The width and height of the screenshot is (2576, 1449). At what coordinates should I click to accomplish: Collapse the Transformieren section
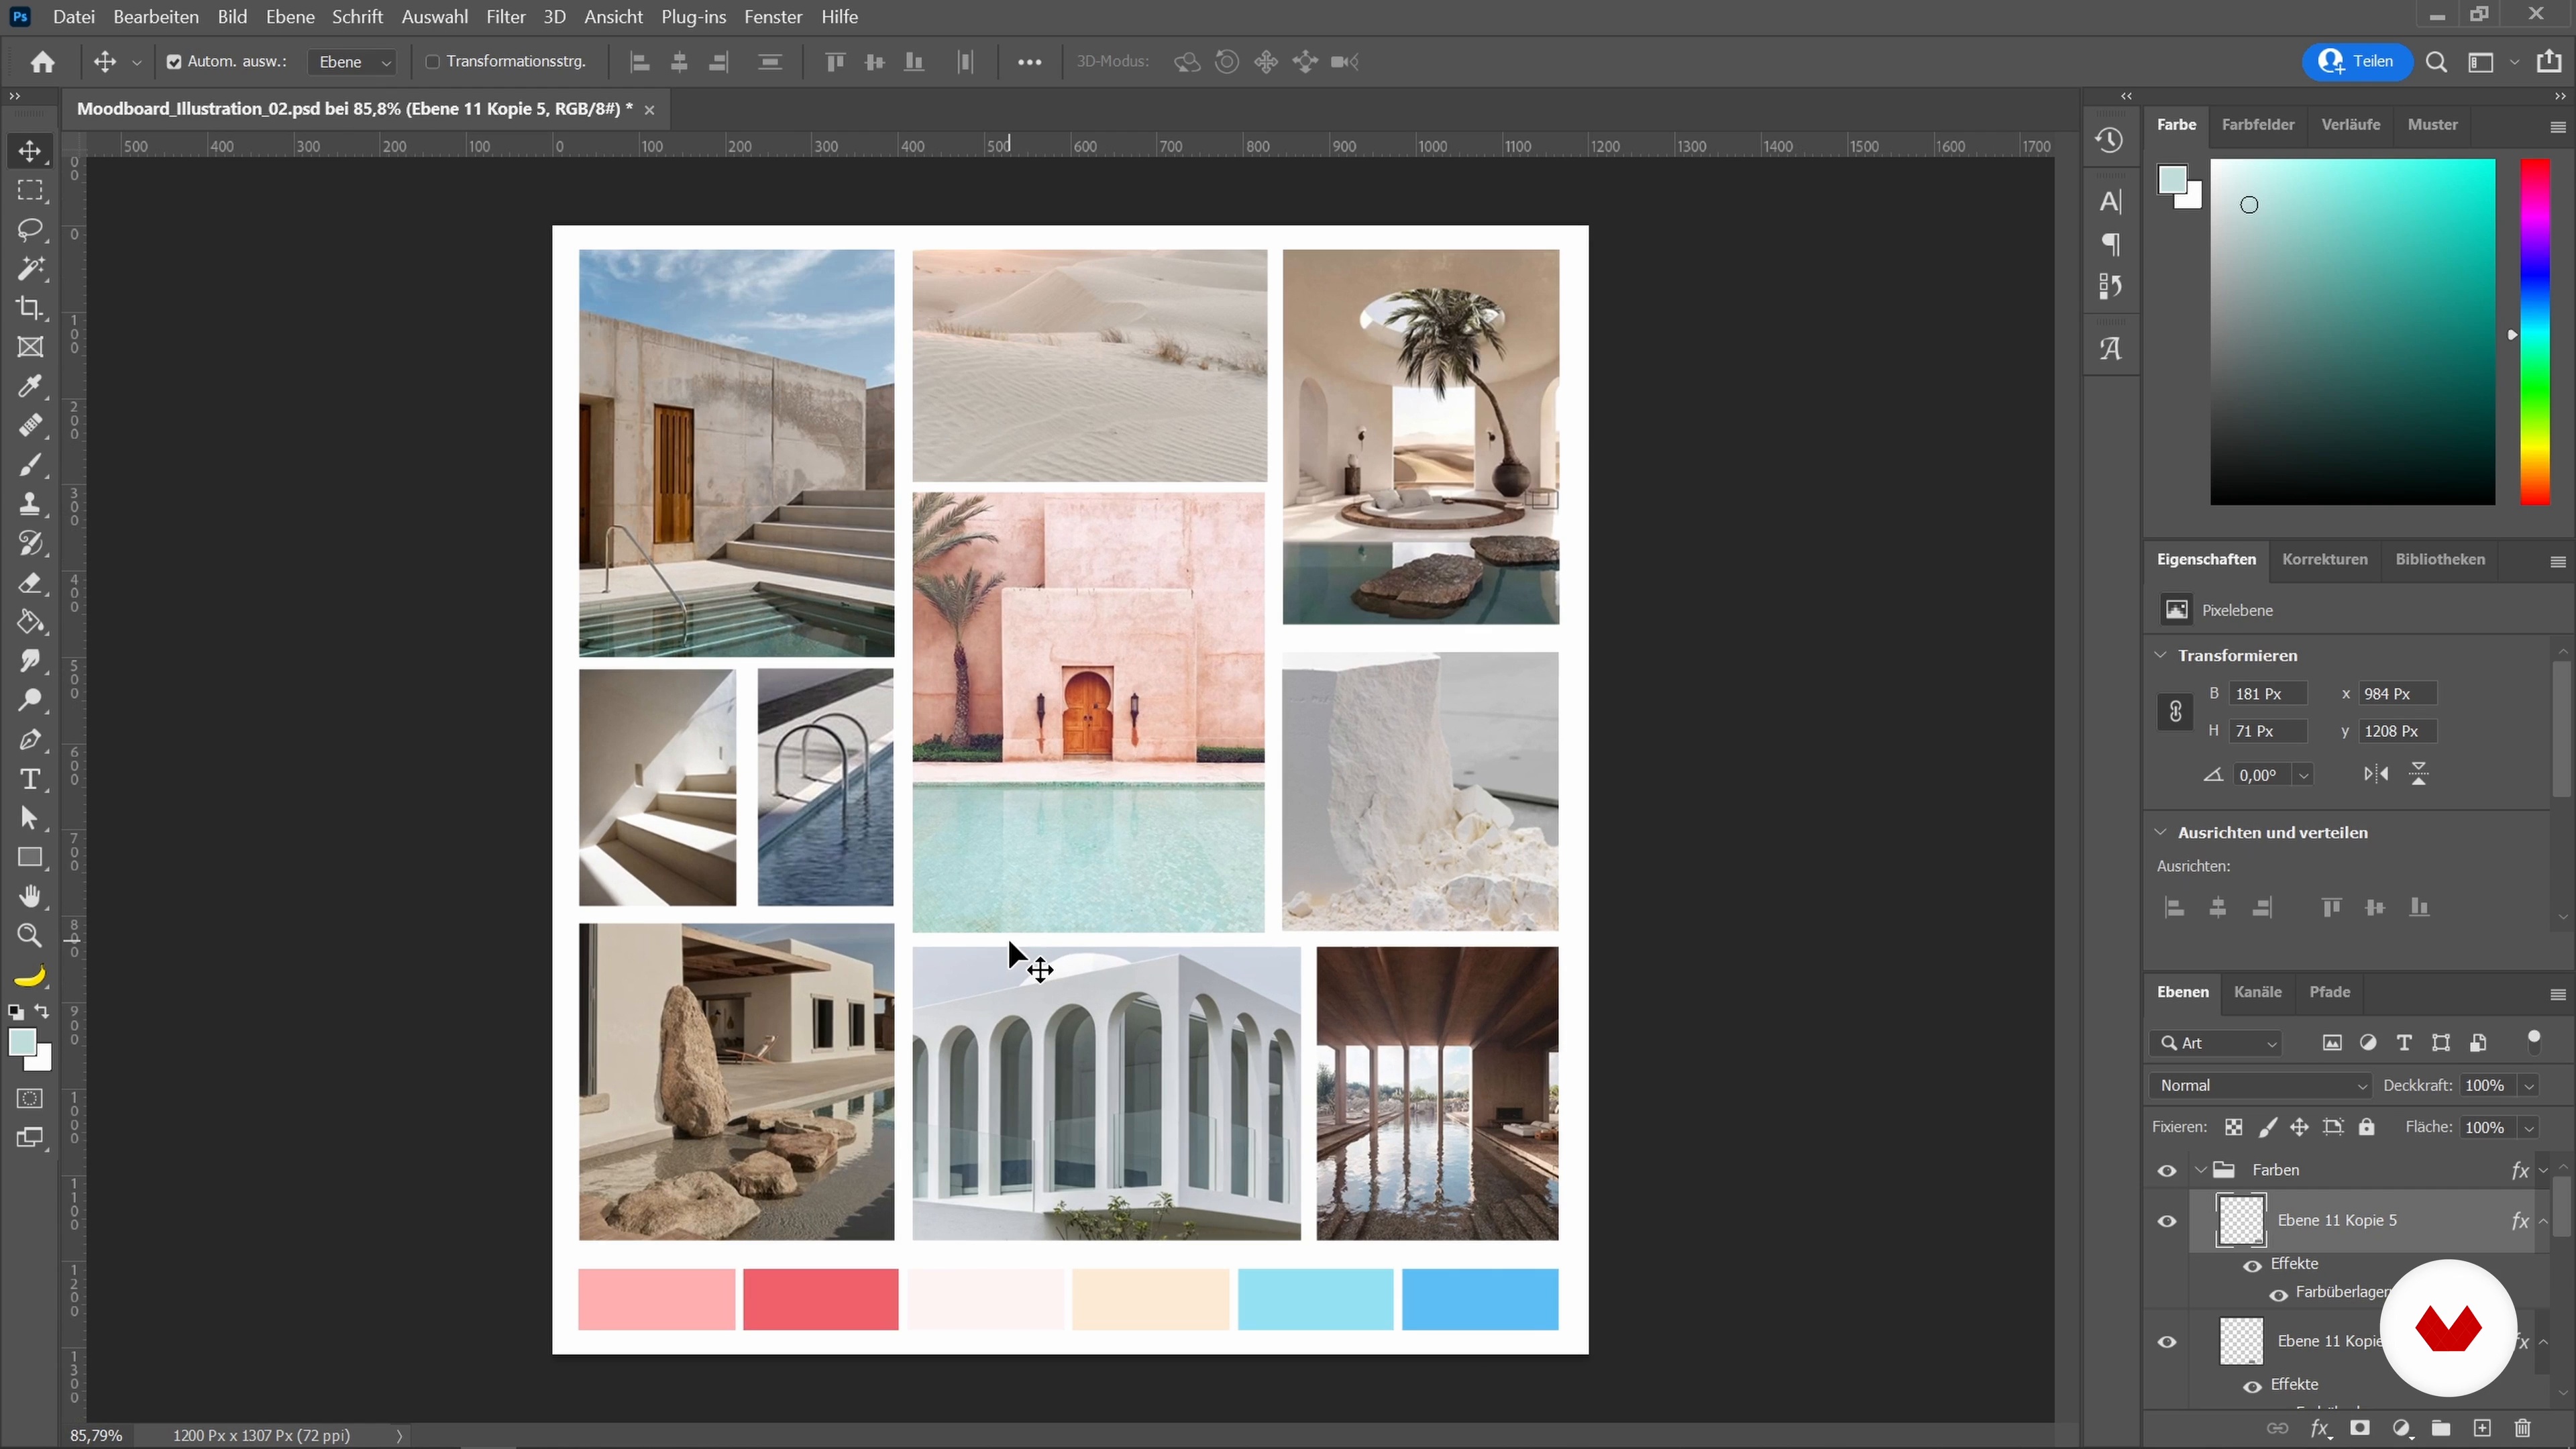point(2160,655)
